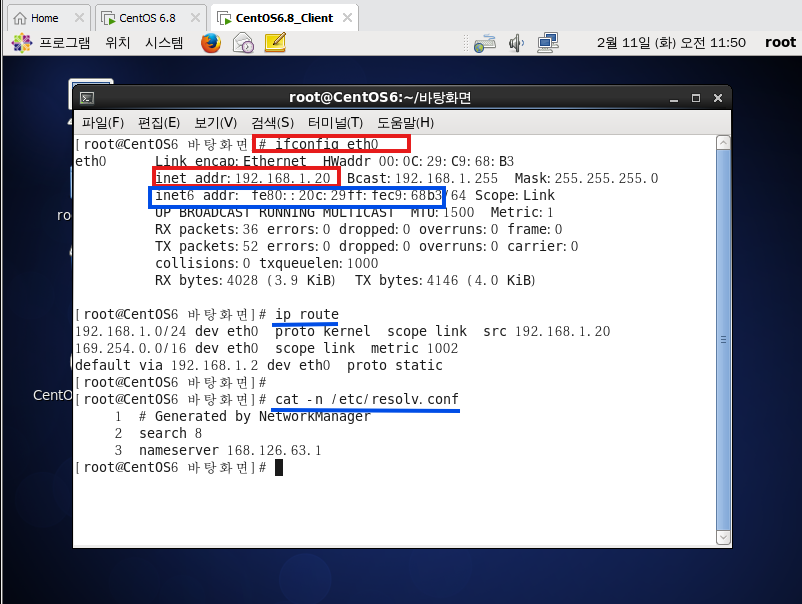This screenshot has height=604, width=802.
Task: Close the Home tab
Action: pyautogui.click(x=79, y=18)
